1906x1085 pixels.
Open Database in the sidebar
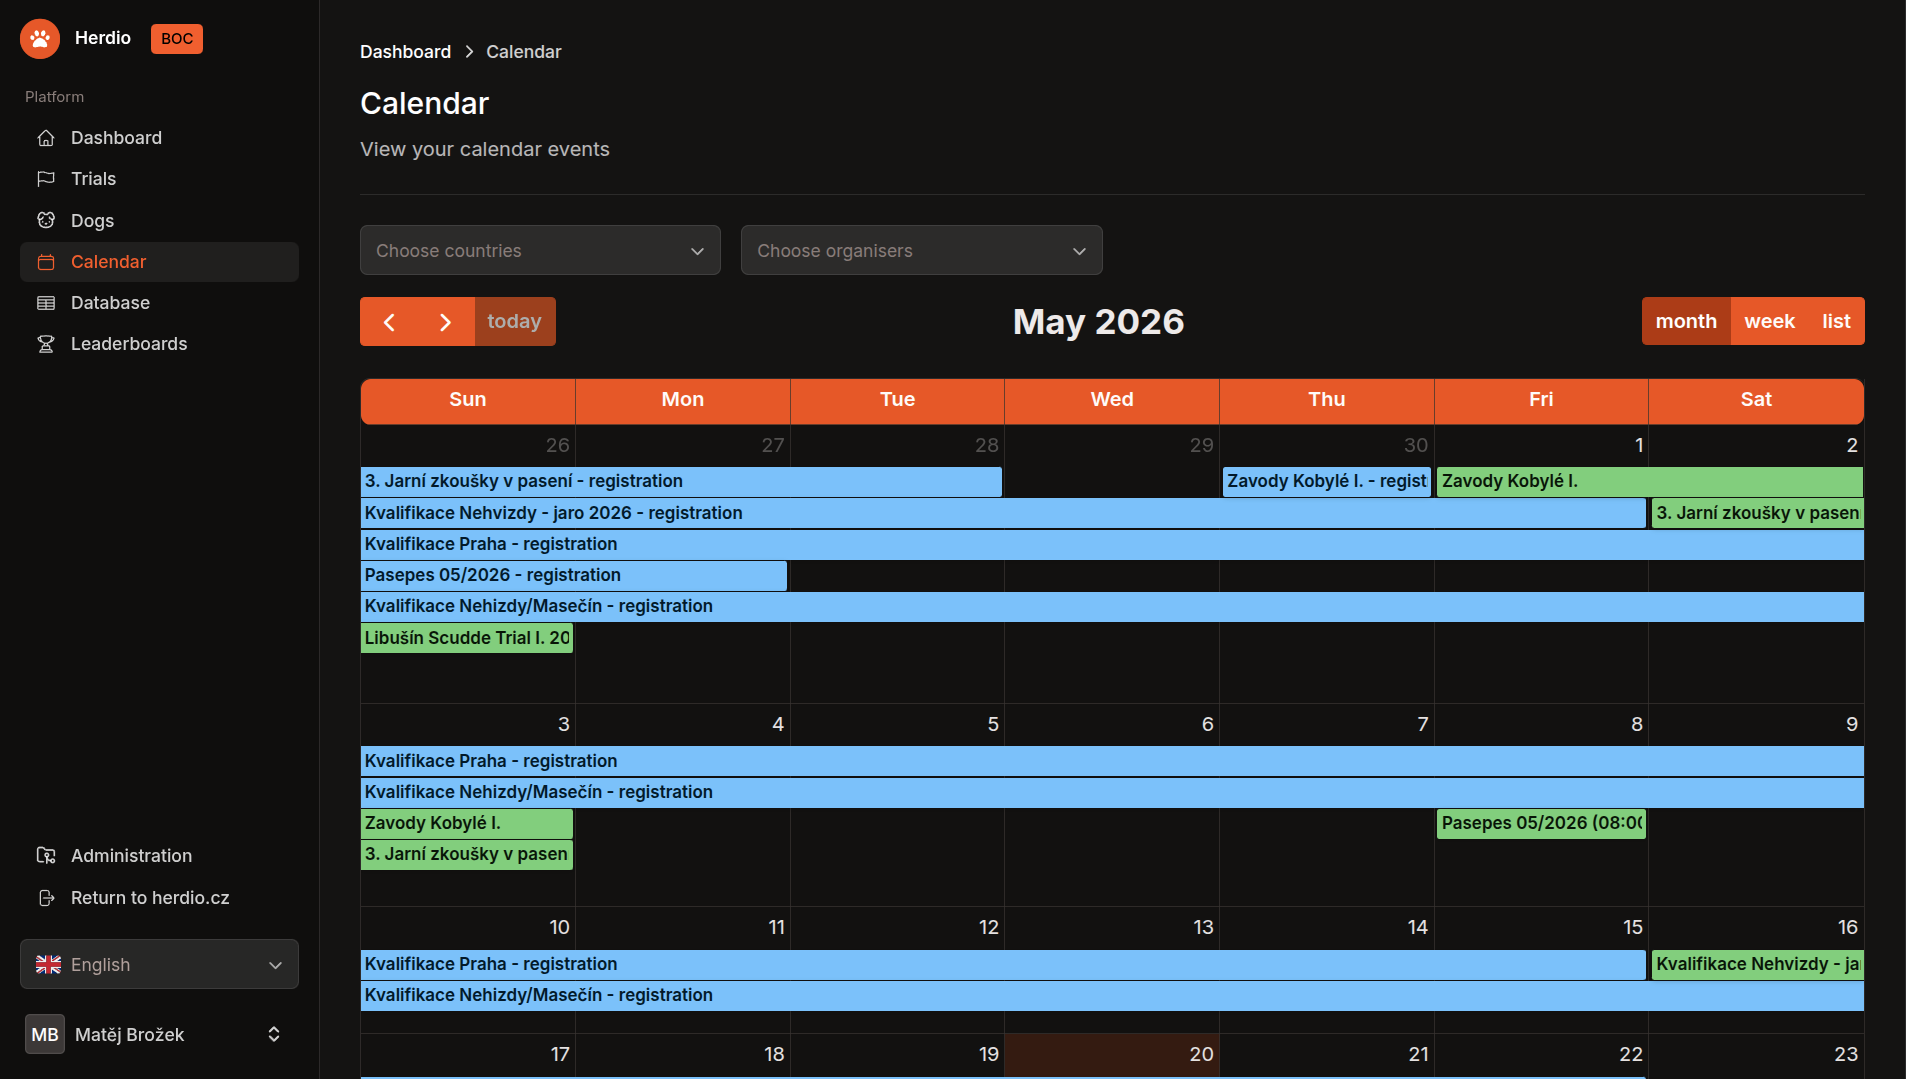(x=159, y=303)
